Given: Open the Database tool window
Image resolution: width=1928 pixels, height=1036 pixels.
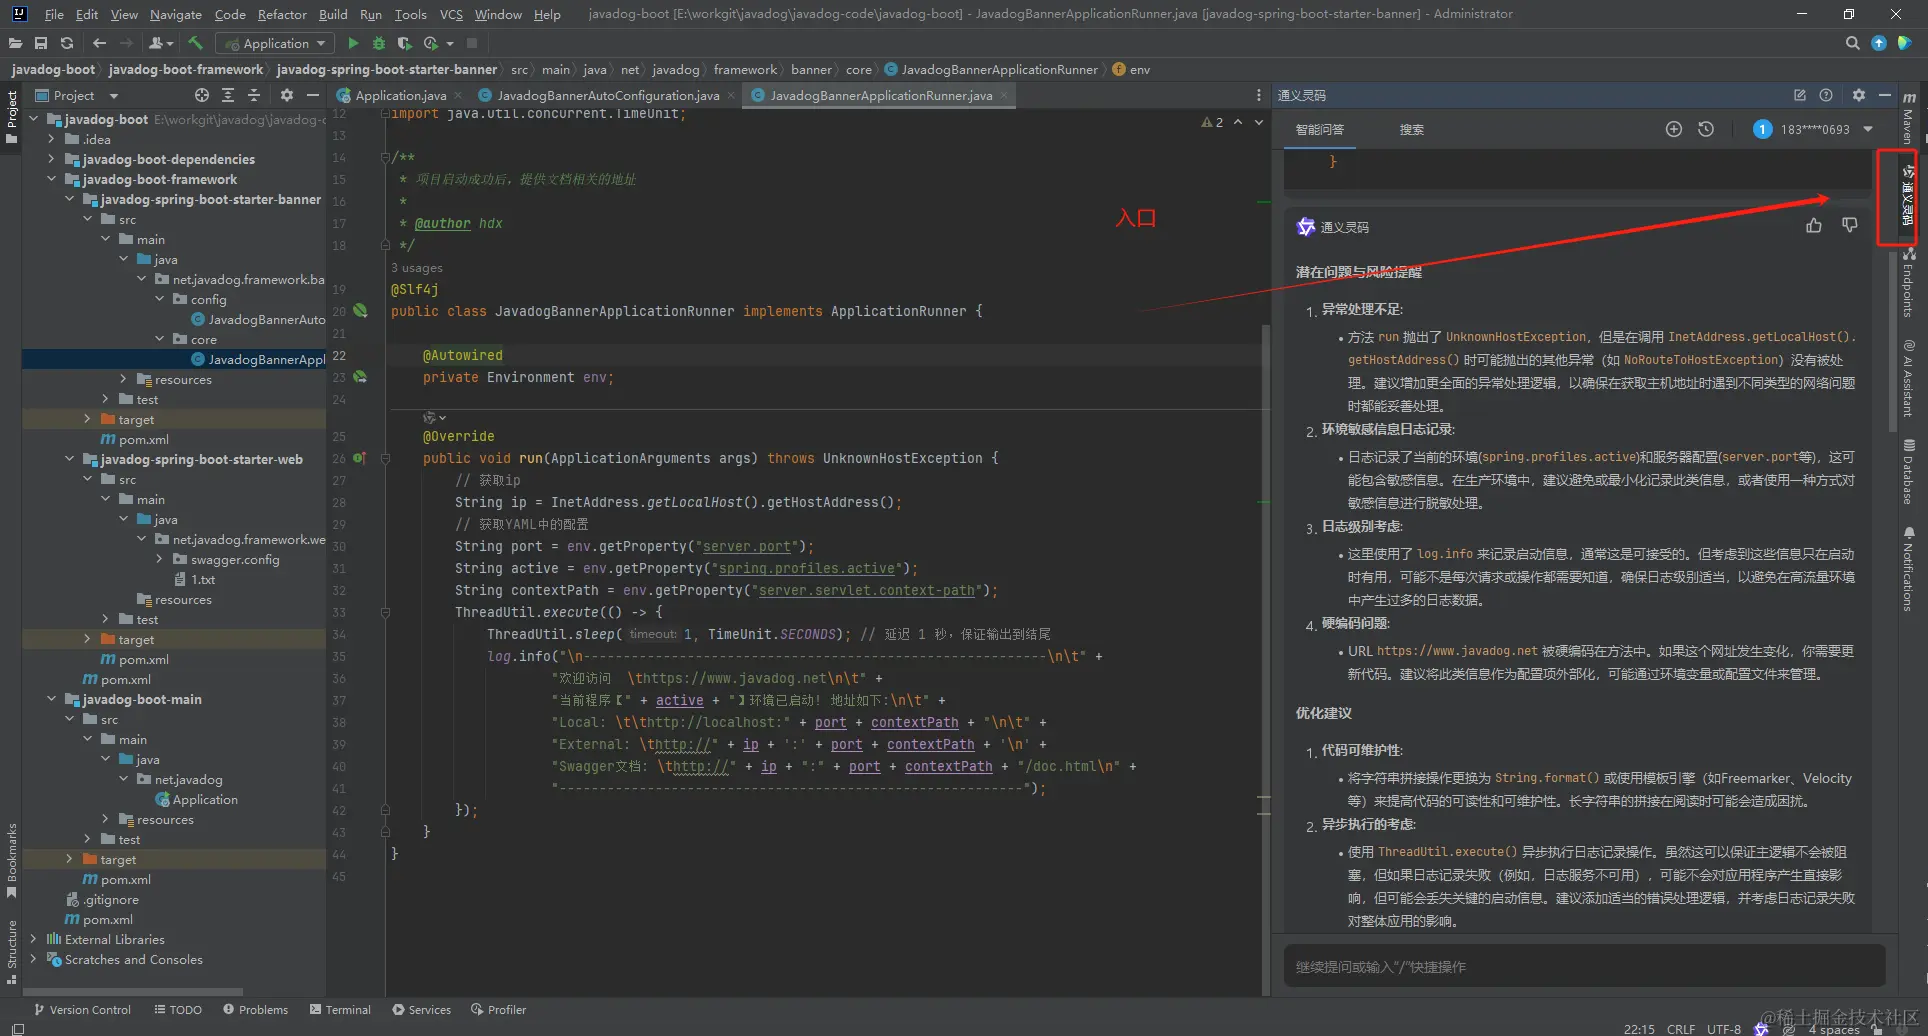Looking at the screenshot, I should coord(1908,472).
